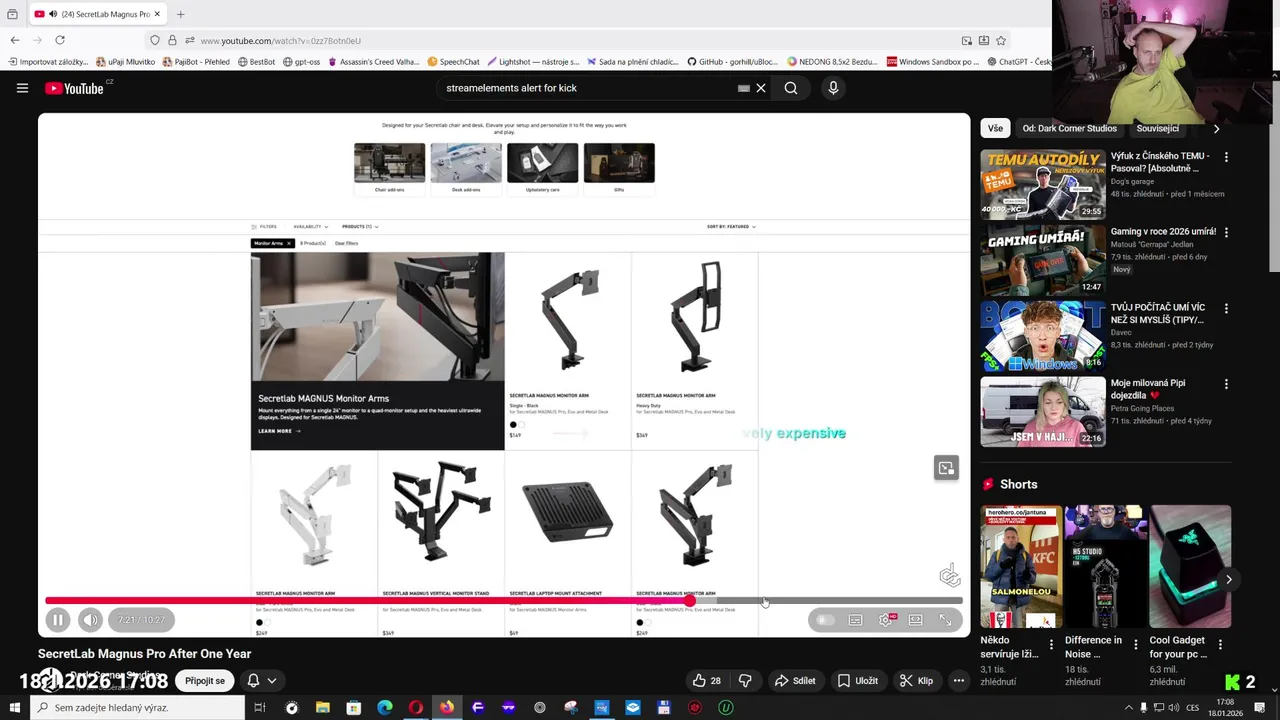Image resolution: width=1280 pixels, height=720 pixels.
Task: Dislike the video with thumbs down
Action: pyautogui.click(x=745, y=681)
